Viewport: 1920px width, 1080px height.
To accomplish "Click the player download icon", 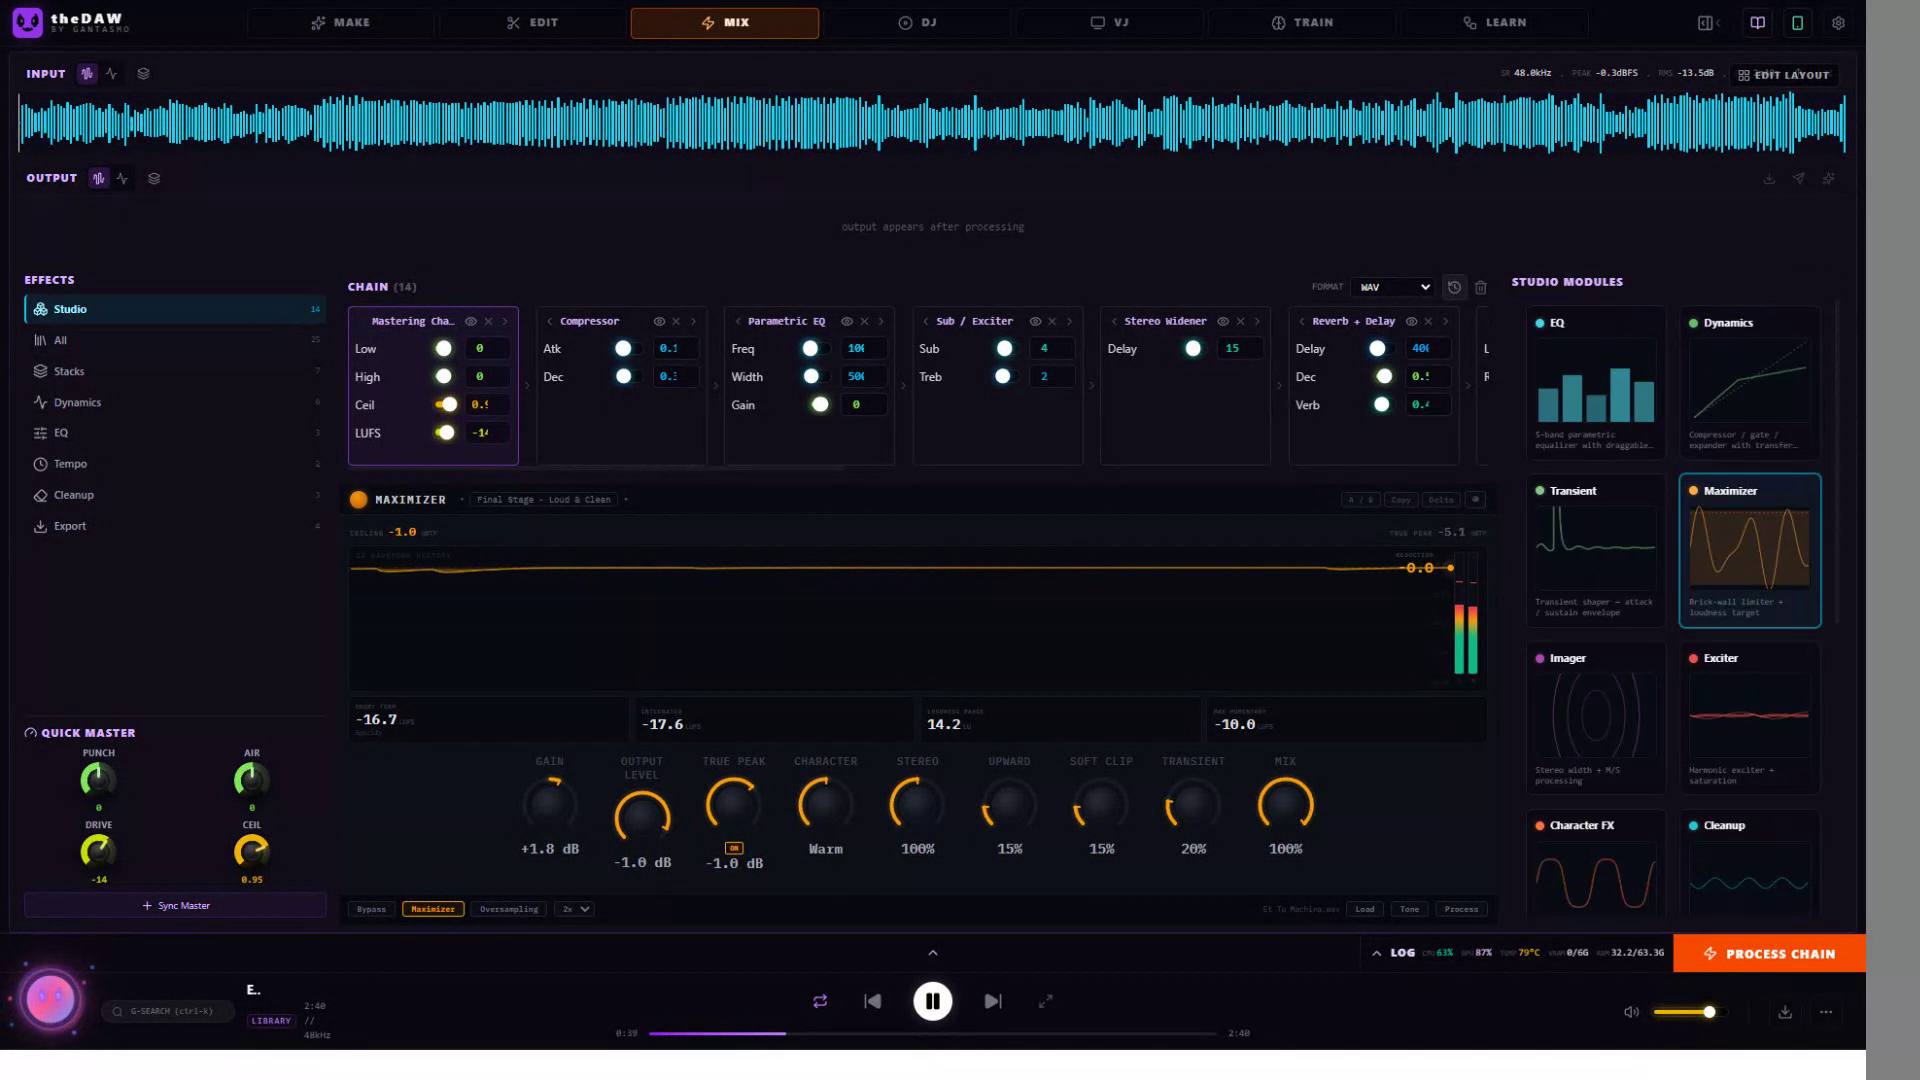I will point(1785,1012).
